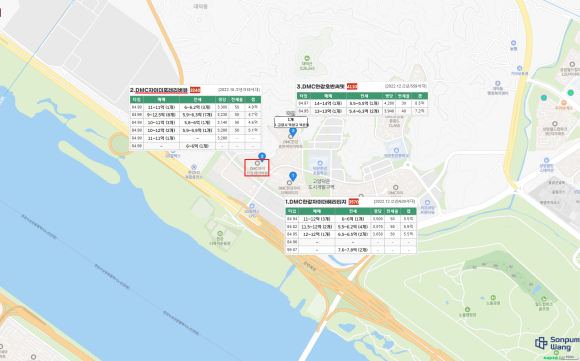Image resolution: width=580 pixels, height=361 pixels.
Task: Click red household-count badge beside title 1
Action: 354,202
